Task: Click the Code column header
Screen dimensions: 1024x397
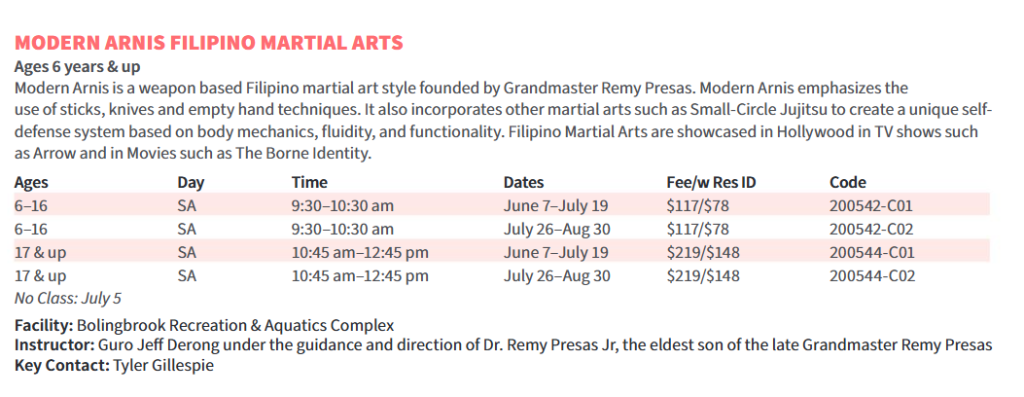Action: (x=848, y=182)
